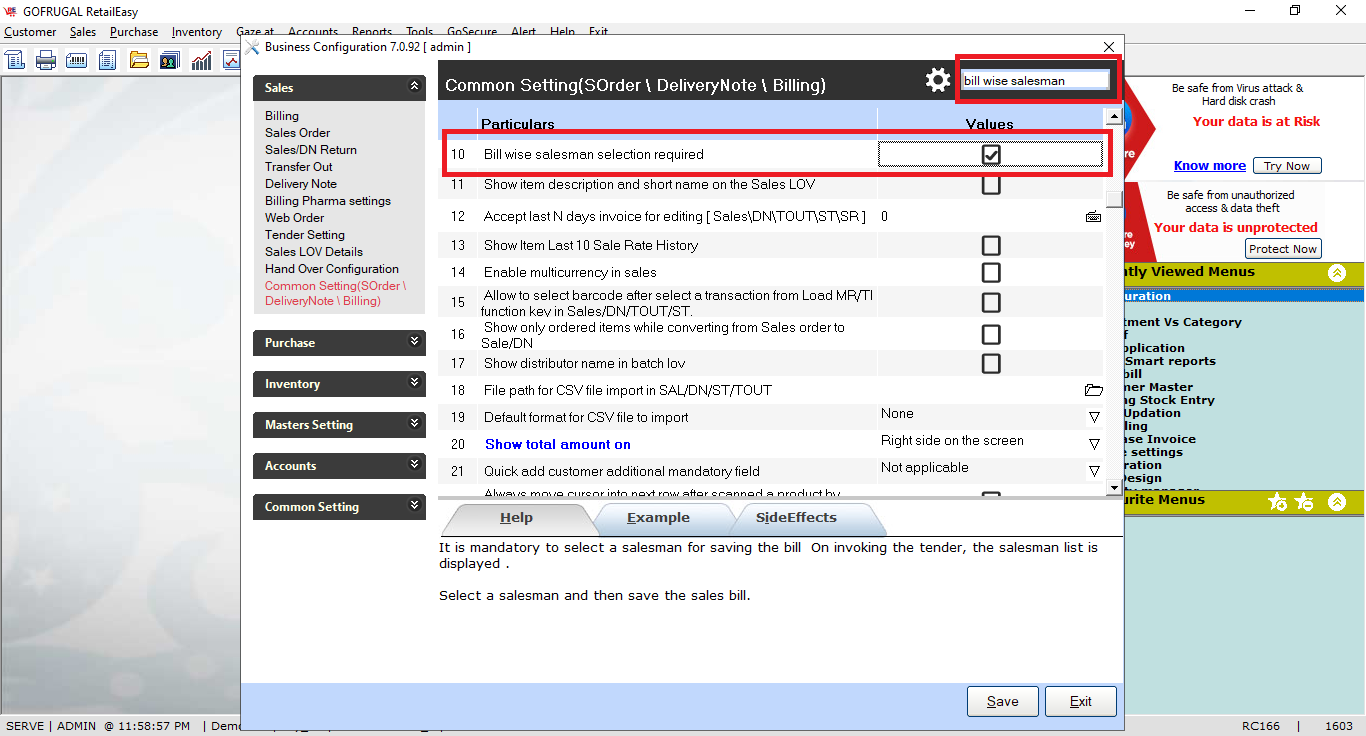Collapse the Favourite Menus panel
Screen dimensions: 1366x736
click(1337, 502)
